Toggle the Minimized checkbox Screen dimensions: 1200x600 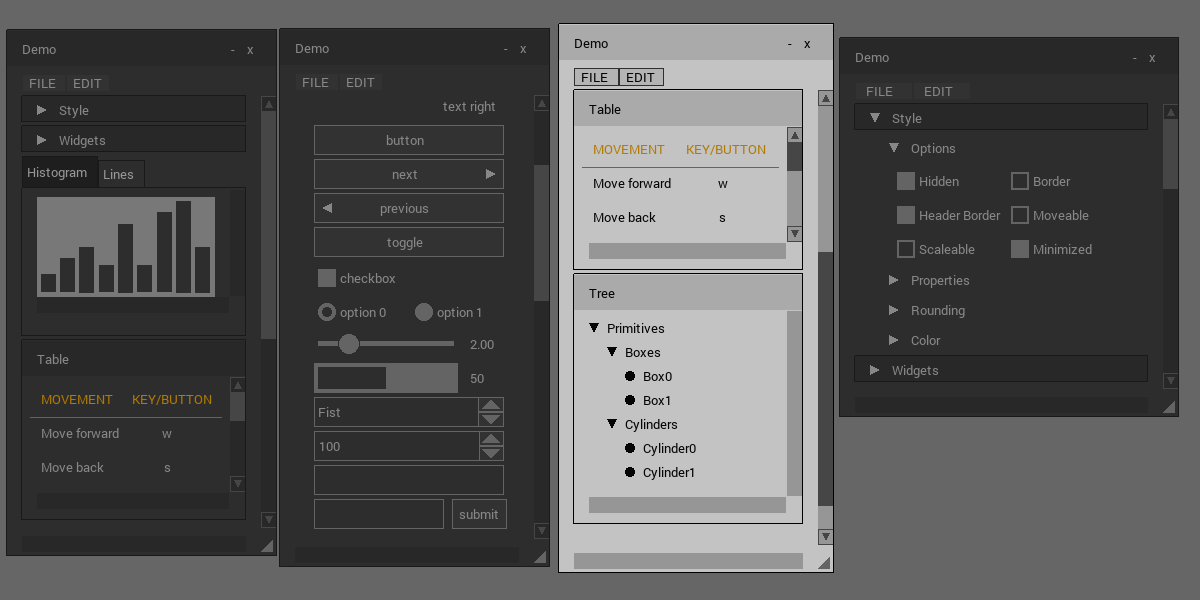tap(1020, 249)
